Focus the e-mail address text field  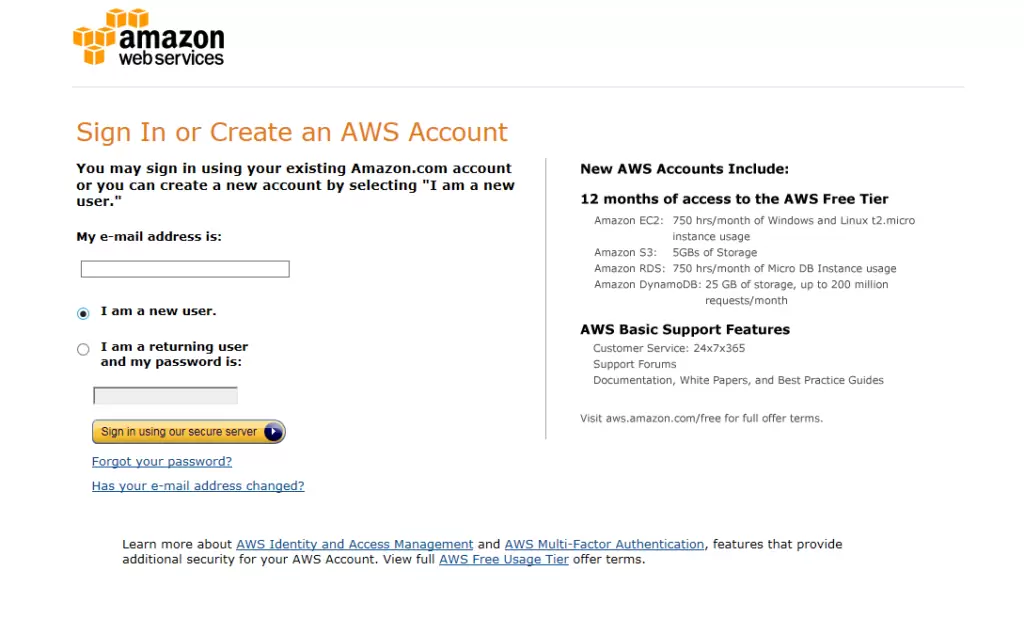185,269
